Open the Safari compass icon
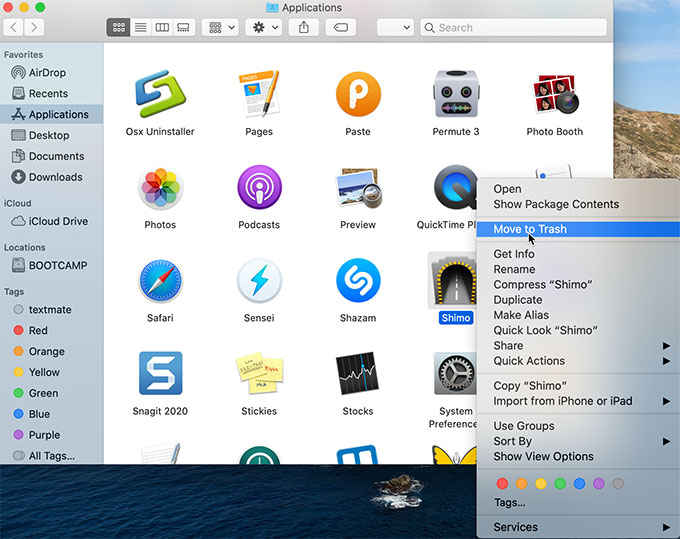Image resolution: width=680 pixels, height=539 pixels. 160,281
